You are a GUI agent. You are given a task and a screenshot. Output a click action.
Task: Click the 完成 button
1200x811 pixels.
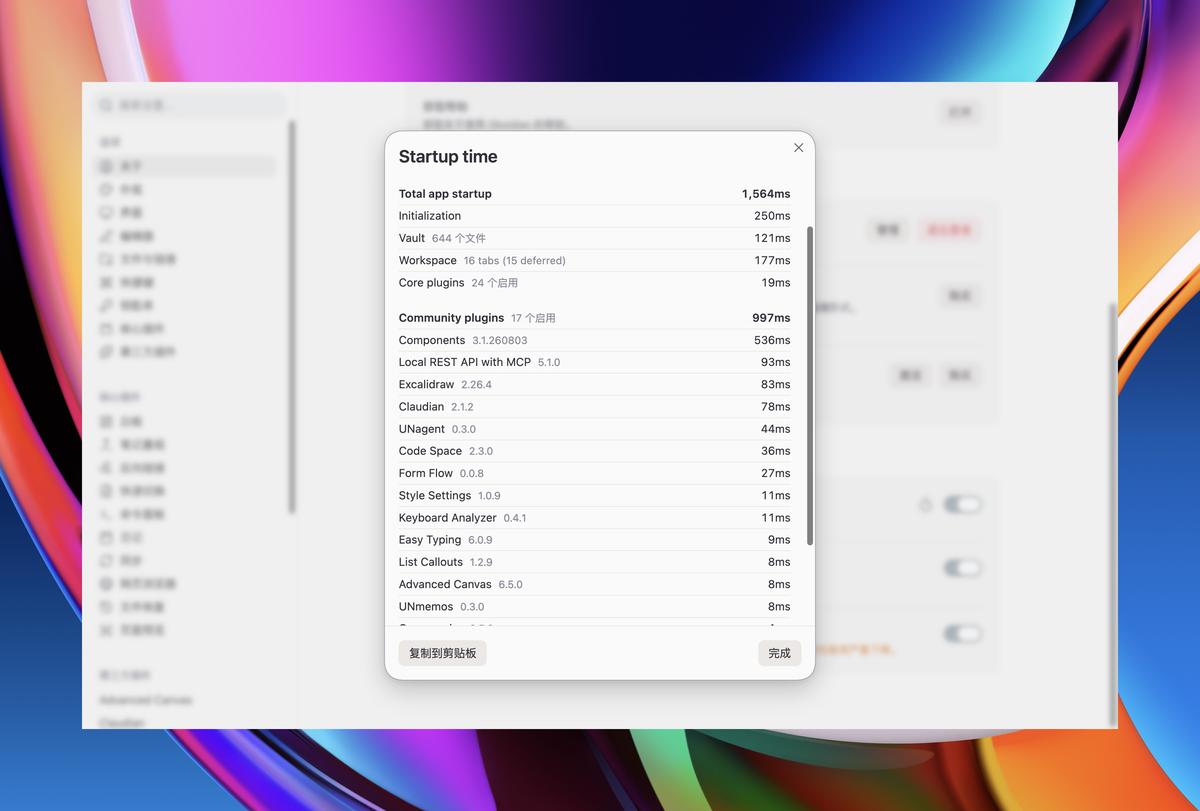click(779, 653)
